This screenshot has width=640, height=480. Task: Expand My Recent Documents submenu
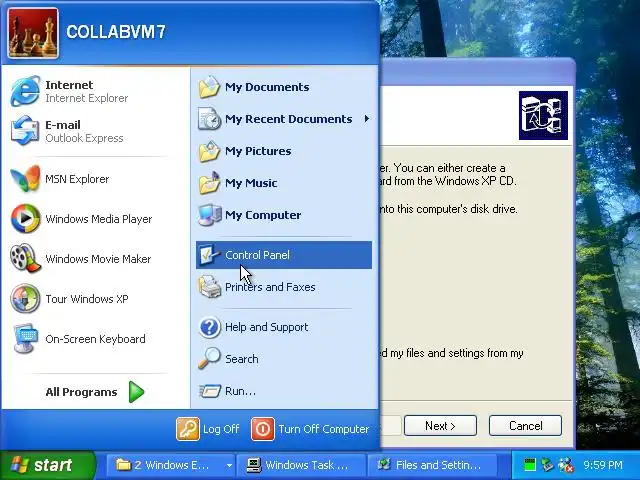click(x=367, y=119)
